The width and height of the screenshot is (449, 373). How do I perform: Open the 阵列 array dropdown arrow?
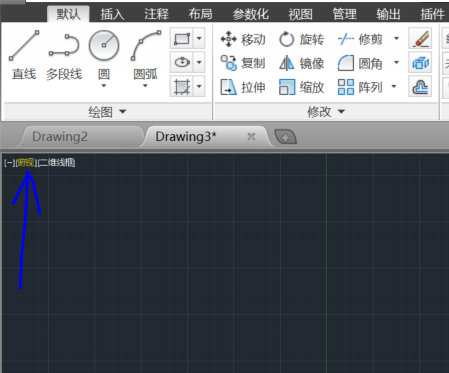(x=394, y=87)
